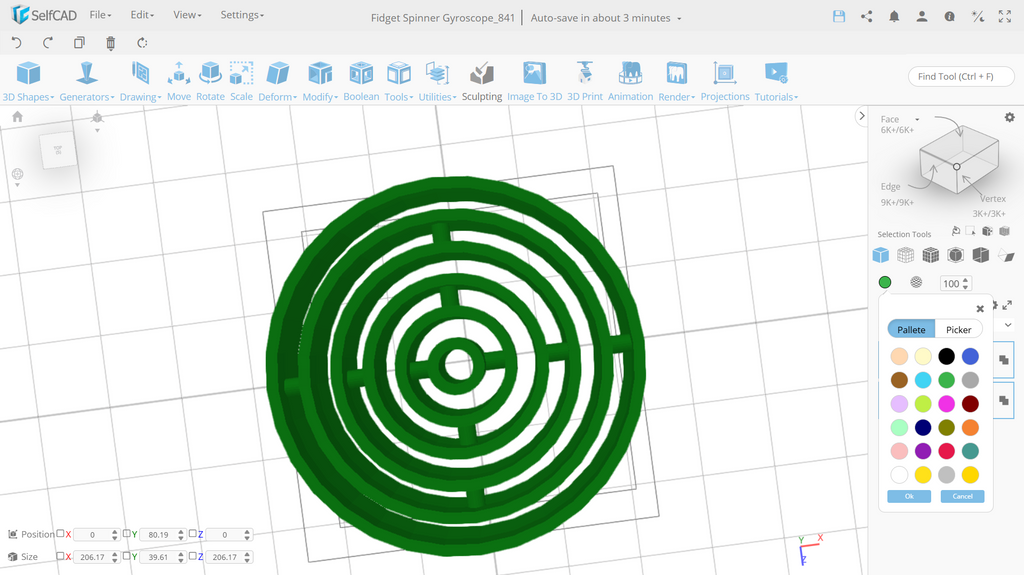Toggle the Size Y checkbox
Image resolution: width=1024 pixels, height=575 pixels.
point(127,556)
